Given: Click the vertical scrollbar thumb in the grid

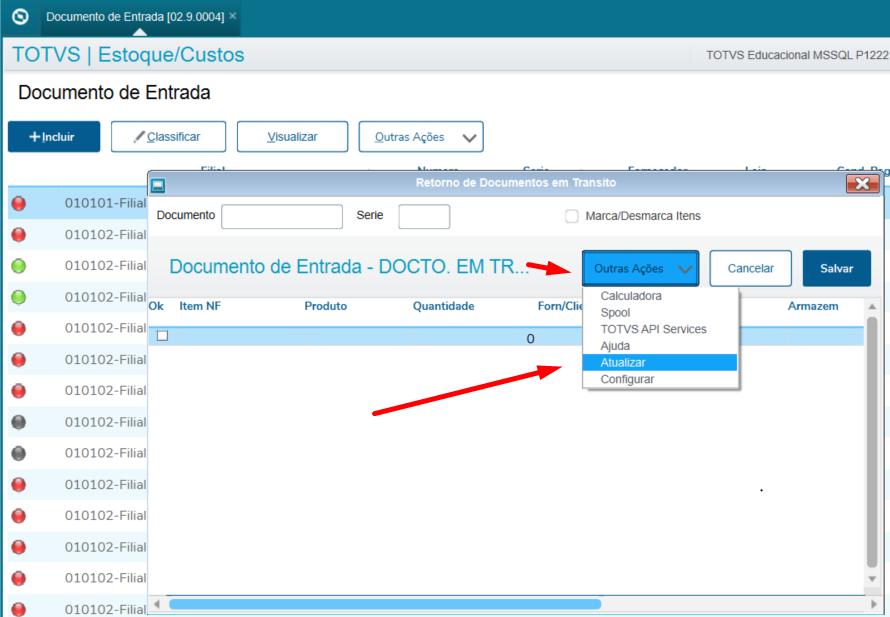Looking at the screenshot, I should pos(872,443).
